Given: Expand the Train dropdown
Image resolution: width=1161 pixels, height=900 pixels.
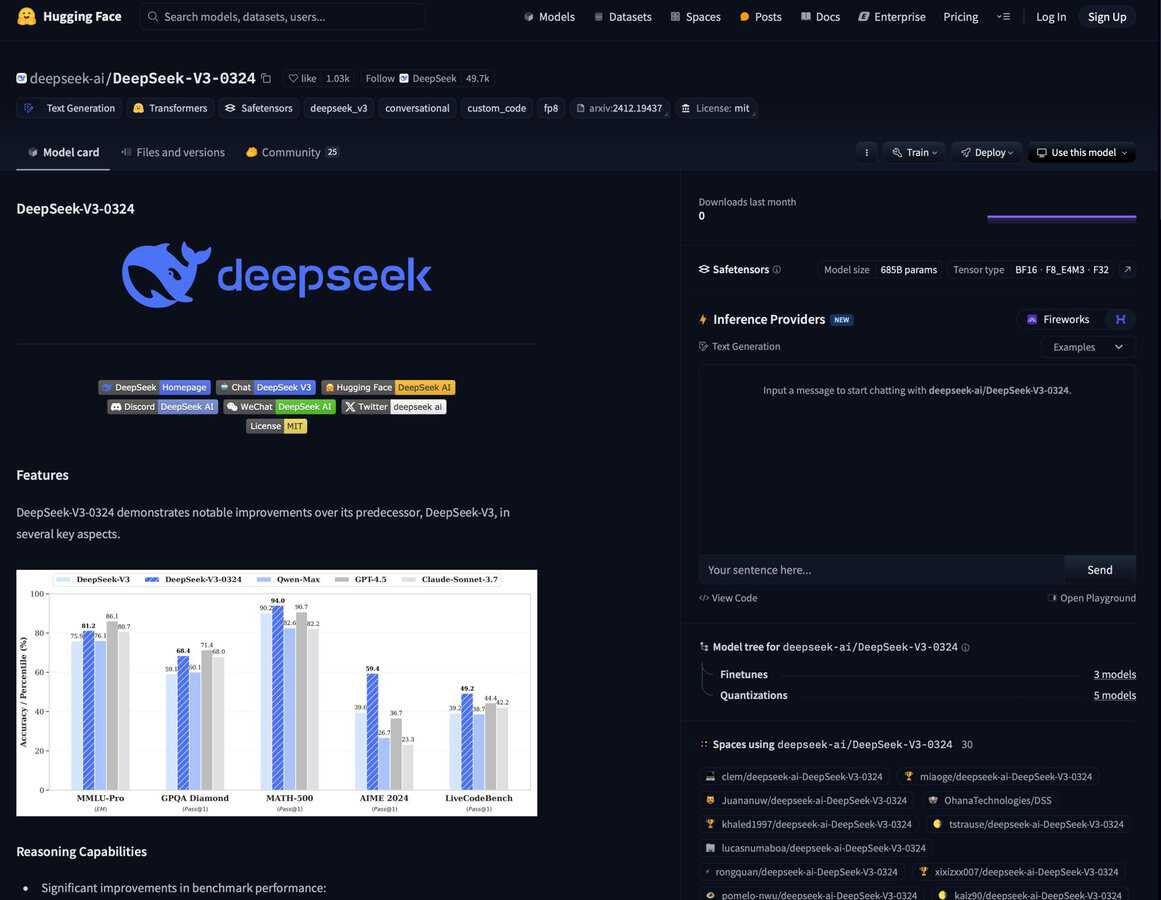Looking at the screenshot, I should coord(914,152).
